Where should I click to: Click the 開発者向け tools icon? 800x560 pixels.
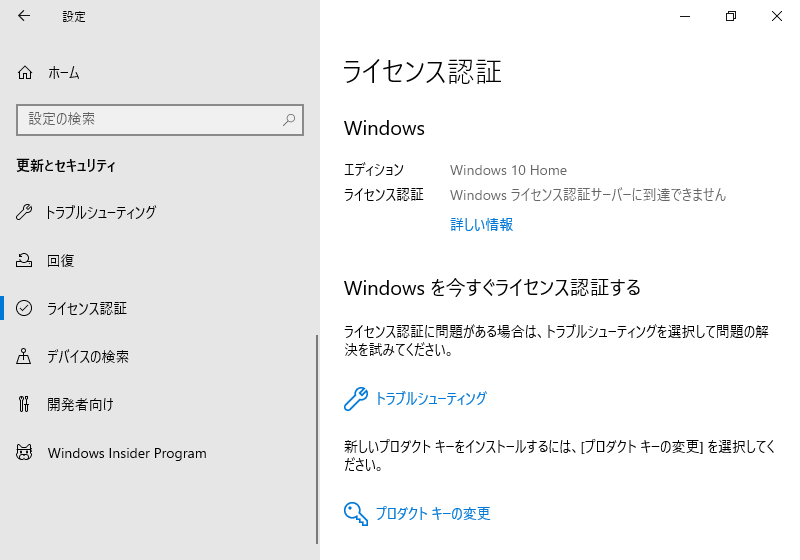[24, 404]
